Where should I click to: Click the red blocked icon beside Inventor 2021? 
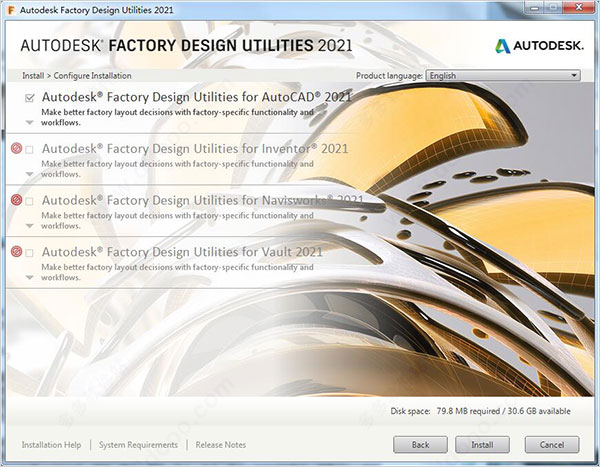pos(16,148)
